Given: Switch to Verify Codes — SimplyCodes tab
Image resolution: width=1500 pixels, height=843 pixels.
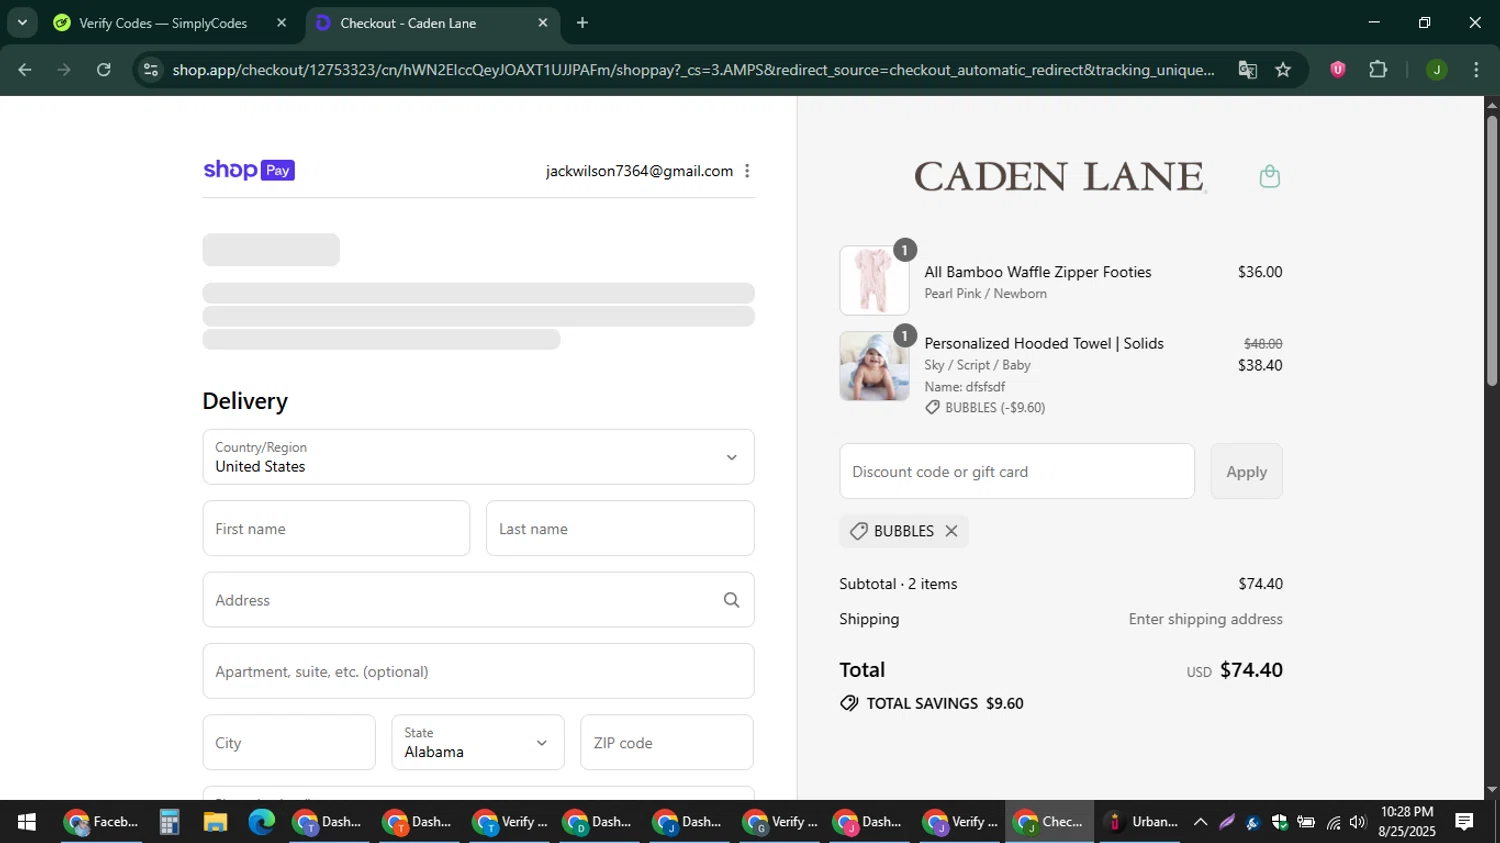Looking at the screenshot, I should [163, 23].
